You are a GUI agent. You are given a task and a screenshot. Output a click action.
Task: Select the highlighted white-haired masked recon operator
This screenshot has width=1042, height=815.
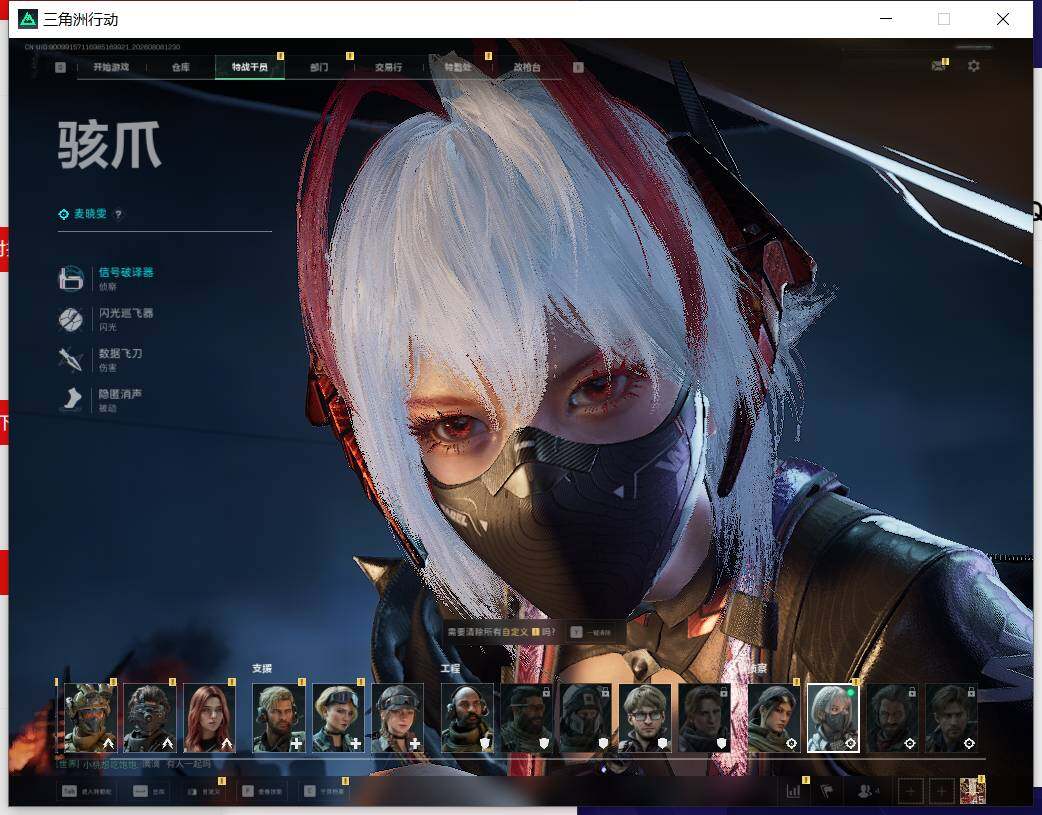[833, 718]
